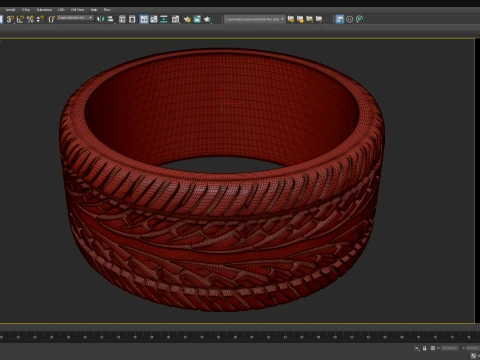Viewport: 480px width, 360px height.
Task: Open the Civil View menu
Action: pyautogui.click(x=77, y=10)
